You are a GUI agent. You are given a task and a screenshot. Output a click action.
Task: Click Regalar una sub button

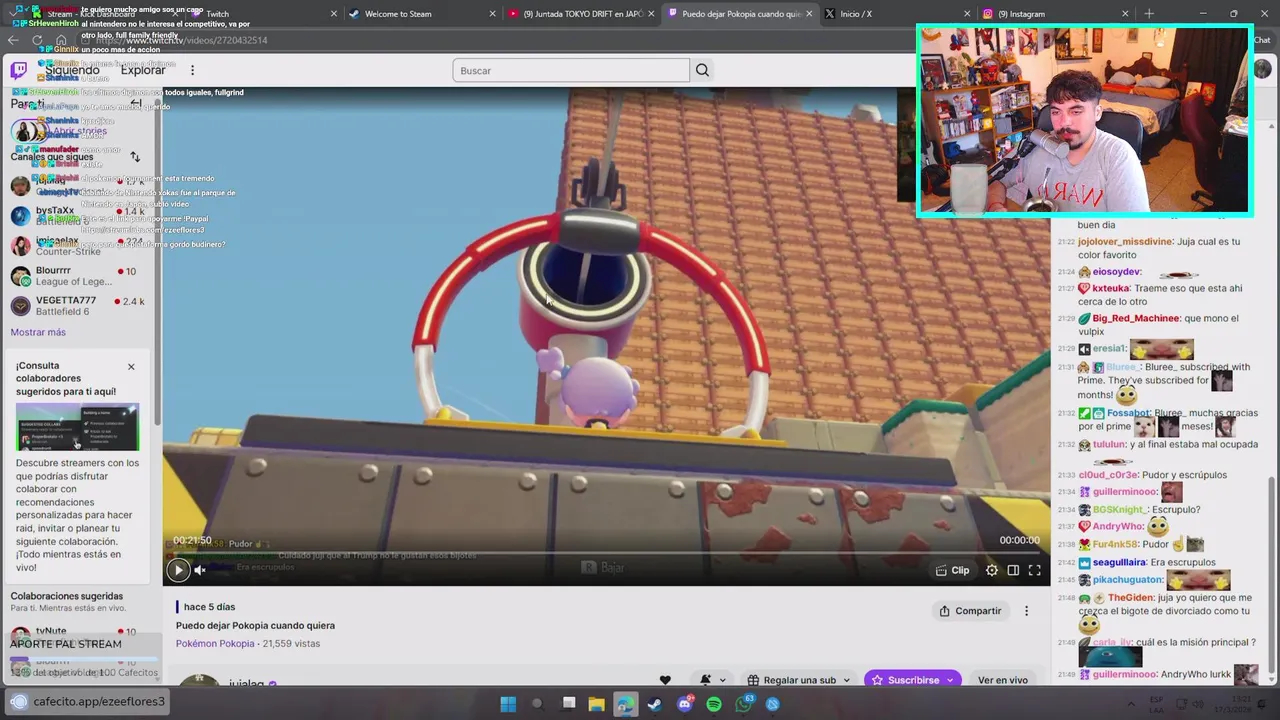tap(798, 680)
